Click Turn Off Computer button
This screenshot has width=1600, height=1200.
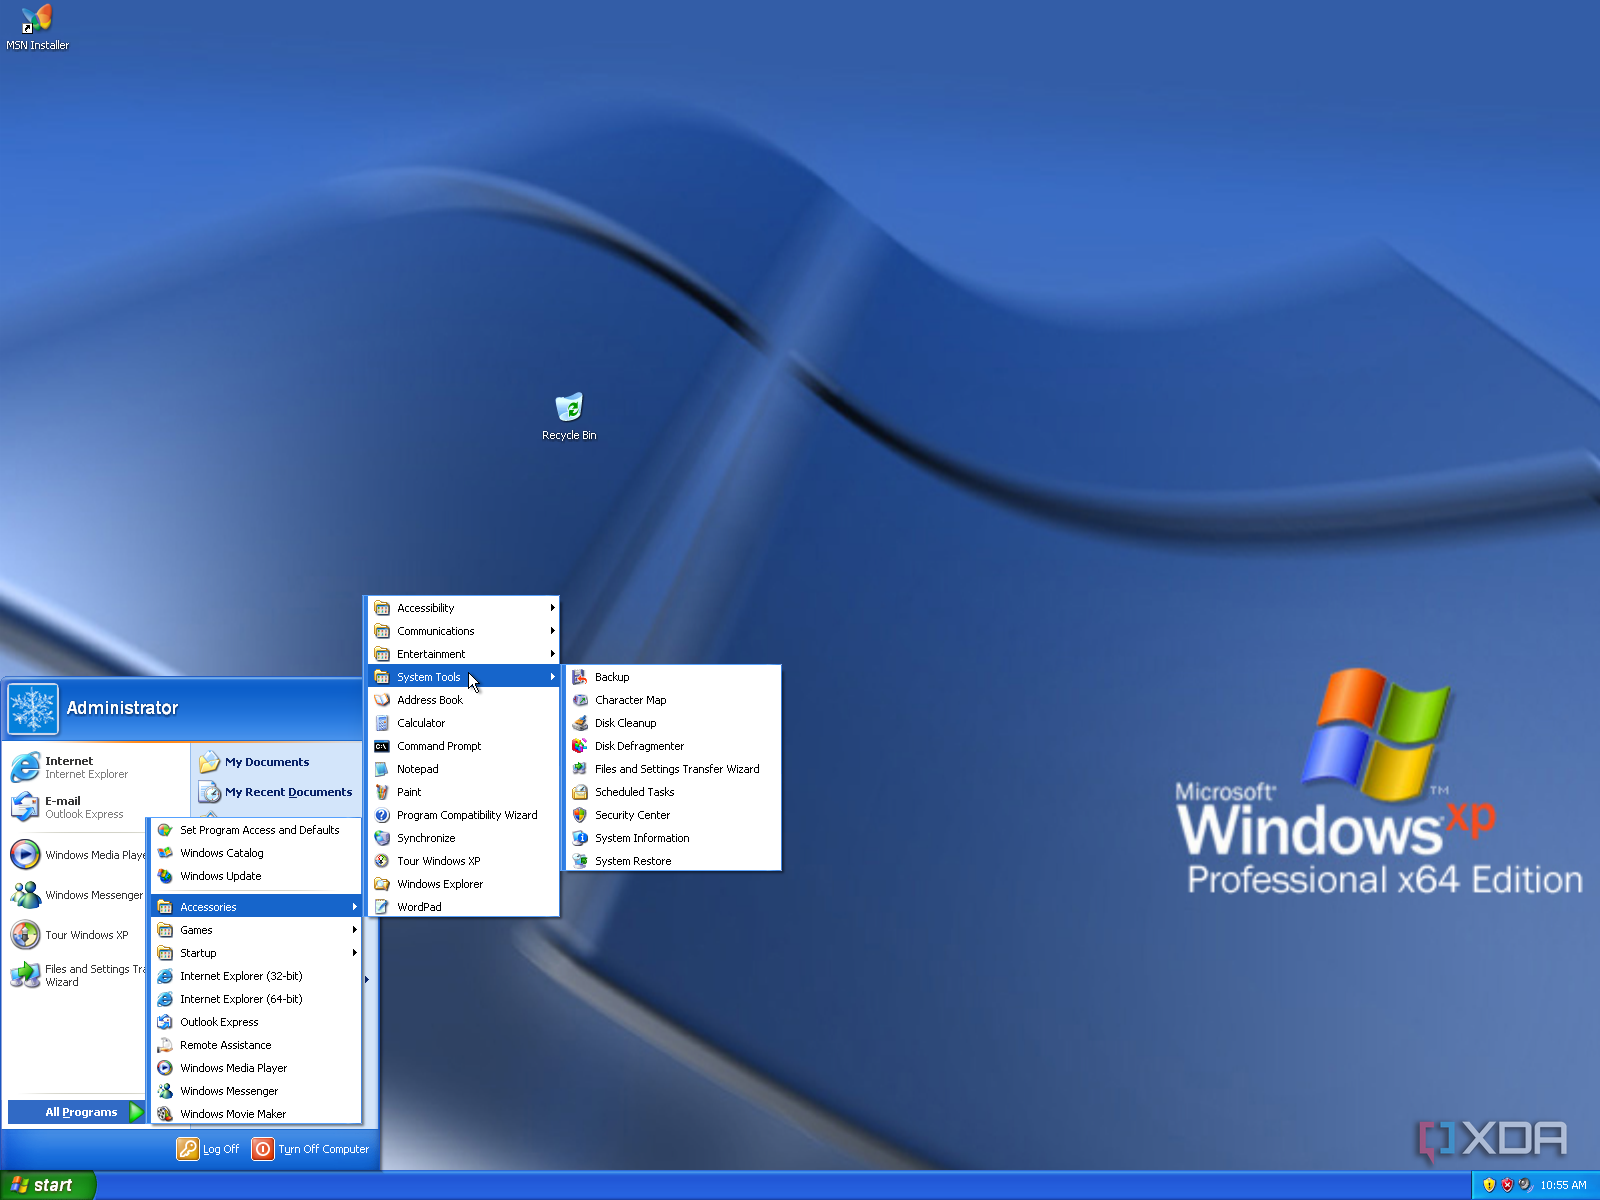311,1149
